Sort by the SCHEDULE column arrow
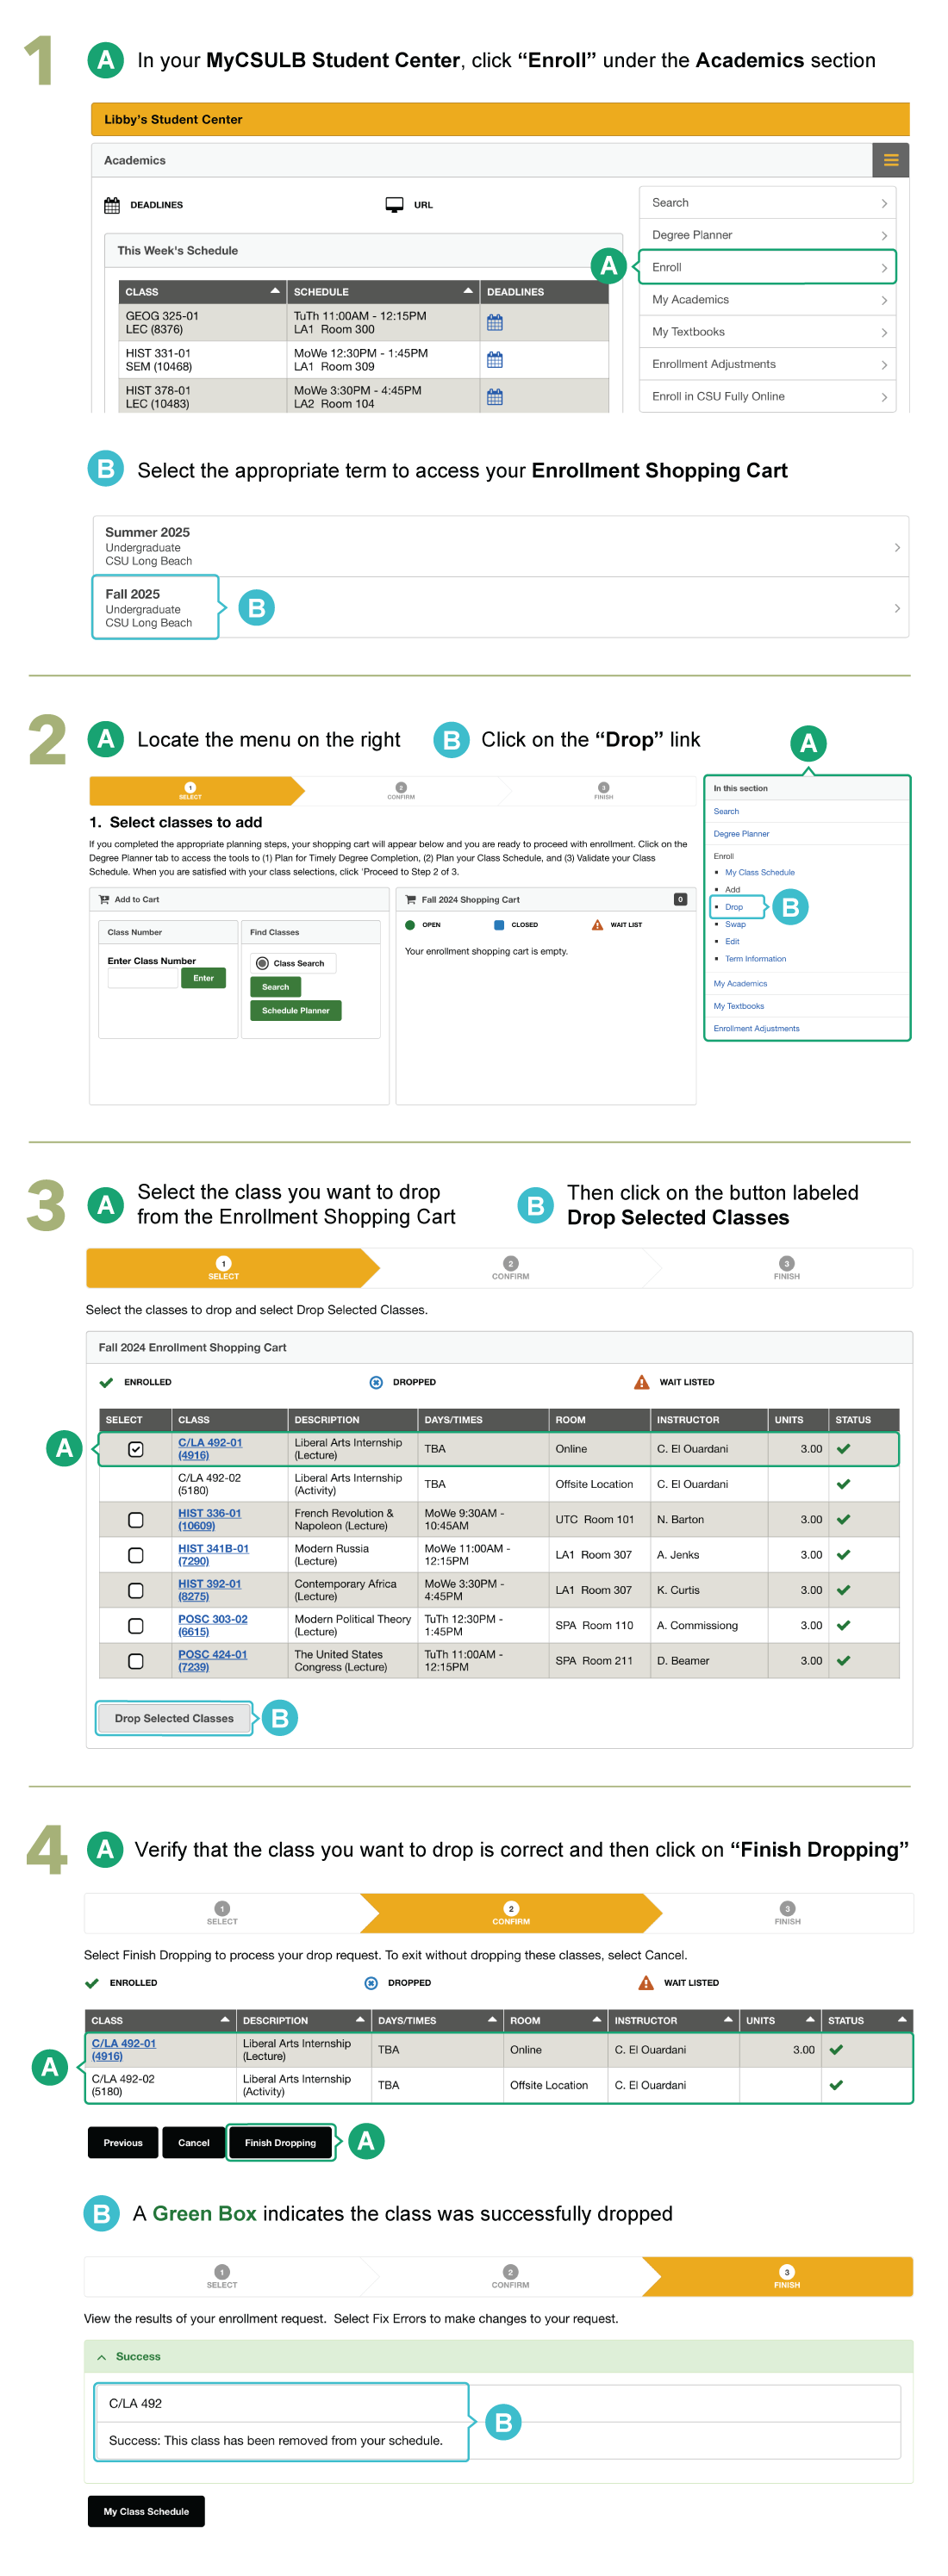 click(467, 291)
